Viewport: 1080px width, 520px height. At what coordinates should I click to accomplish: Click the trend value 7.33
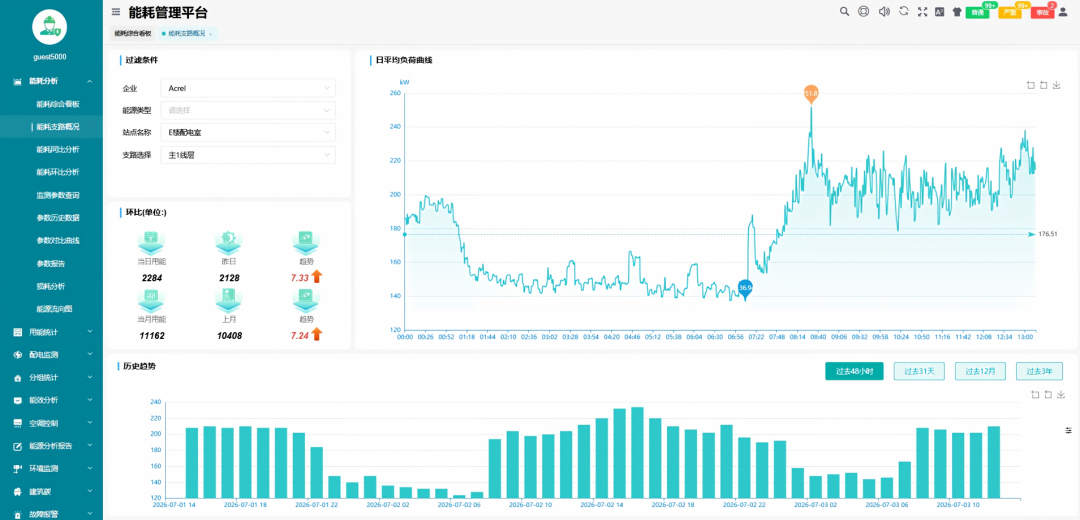pos(300,277)
